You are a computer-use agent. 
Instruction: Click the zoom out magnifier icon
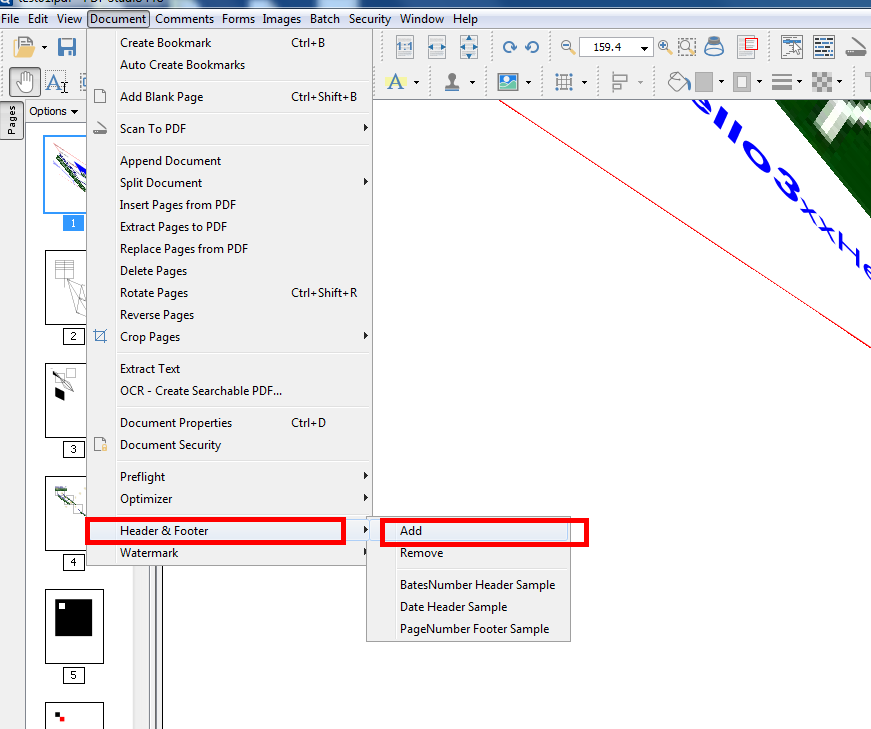565,46
